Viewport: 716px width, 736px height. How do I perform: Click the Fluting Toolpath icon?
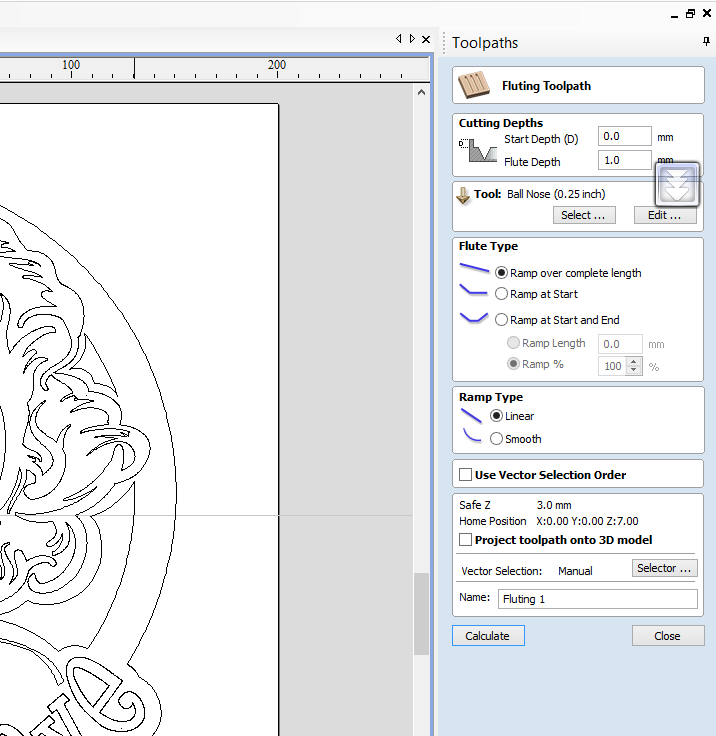tap(473, 86)
